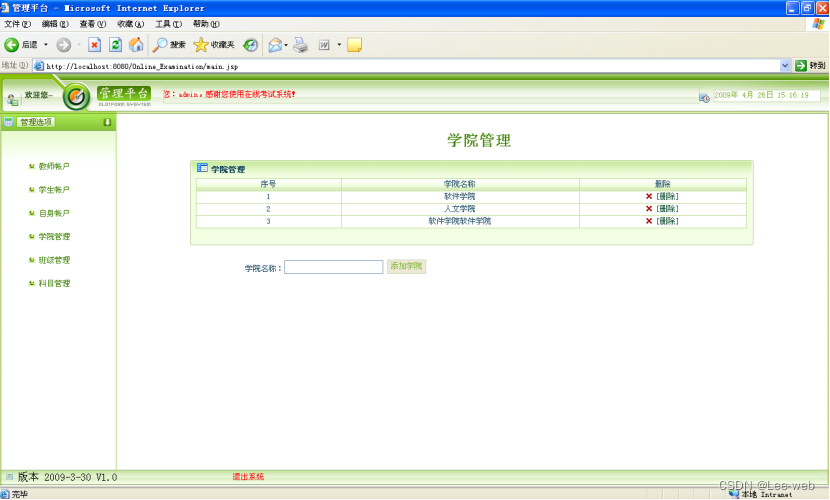Open the 编辑 menu
The width and height of the screenshot is (830, 500).
coord(55,24)
